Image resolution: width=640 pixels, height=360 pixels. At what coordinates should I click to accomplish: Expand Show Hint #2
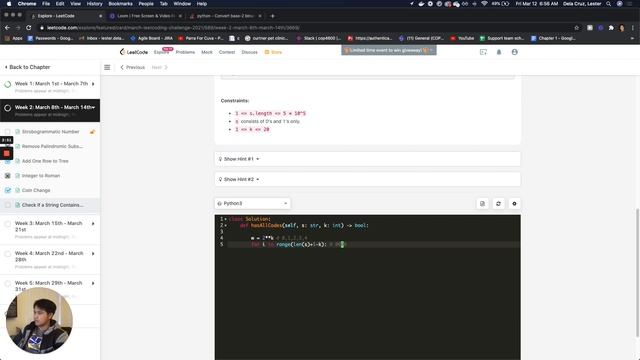[x=367, y=179]
